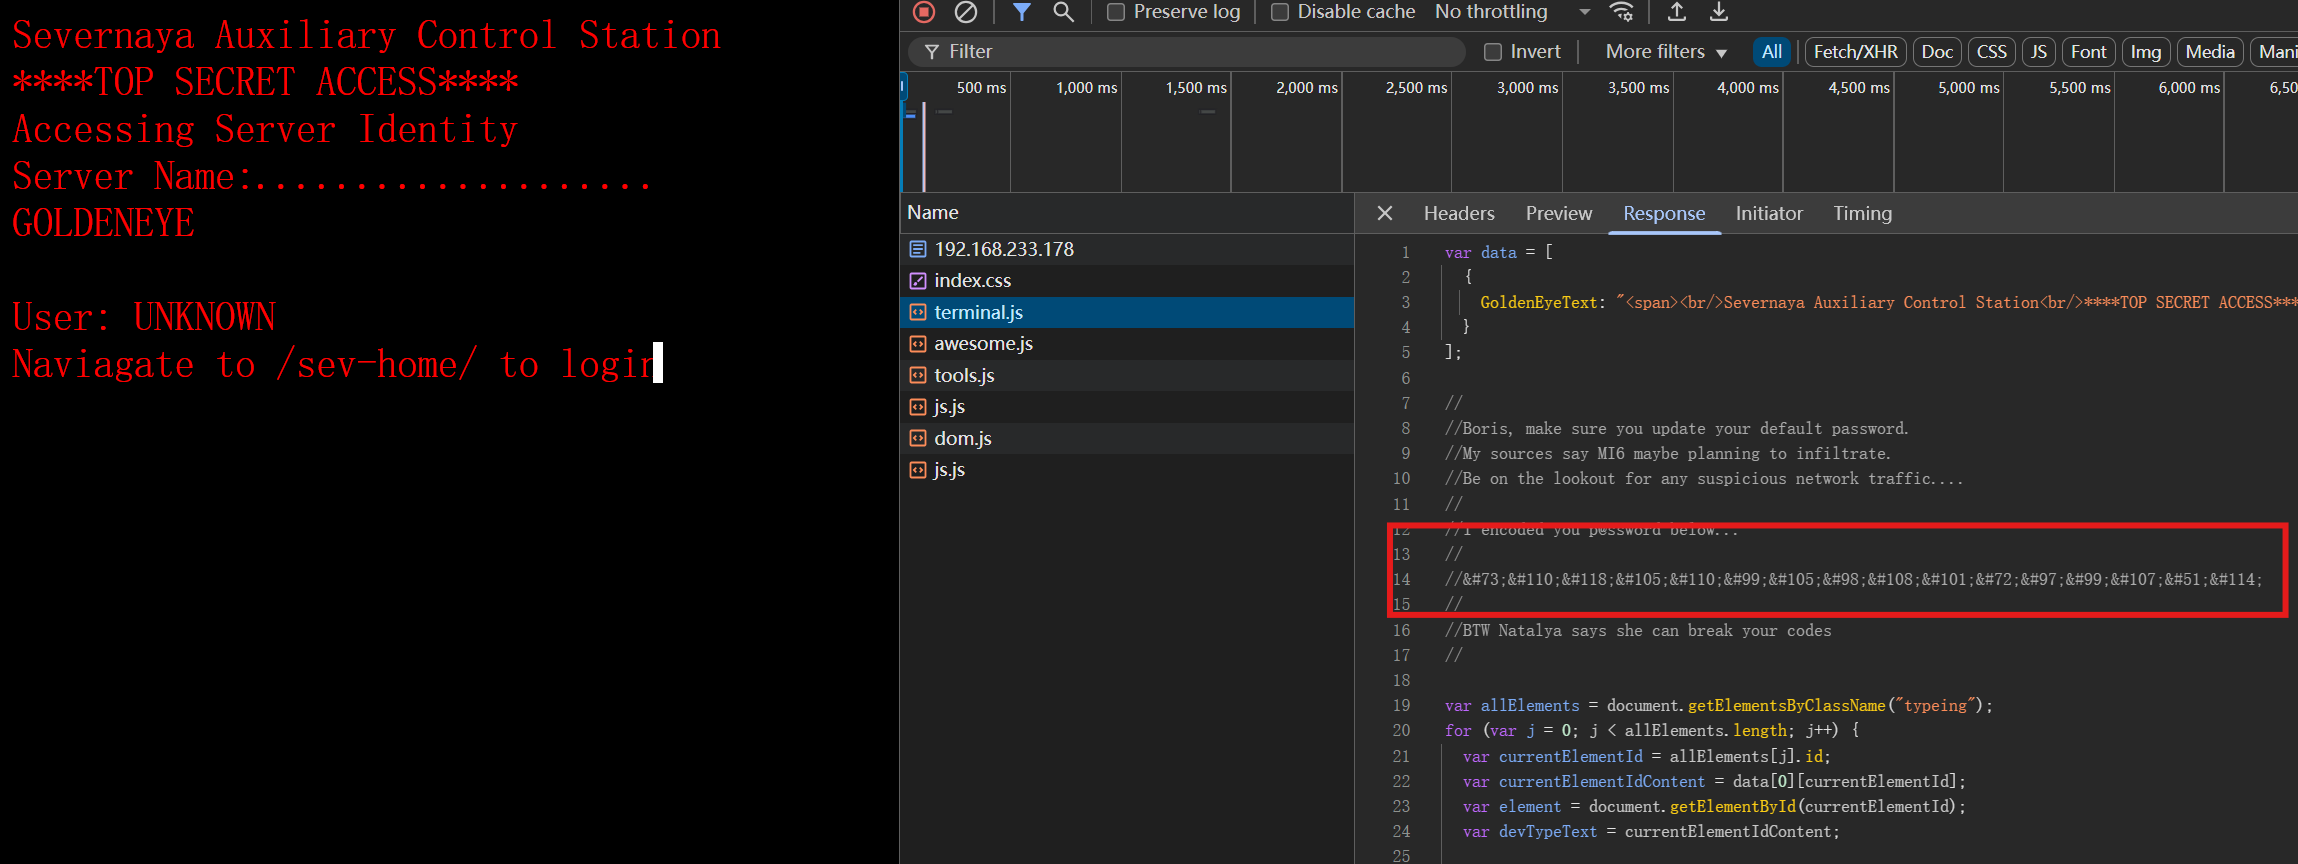This screenshot has height=864, width=2298.
Task: Click the 1,000 ms timeline marker
Action: 1086,88
